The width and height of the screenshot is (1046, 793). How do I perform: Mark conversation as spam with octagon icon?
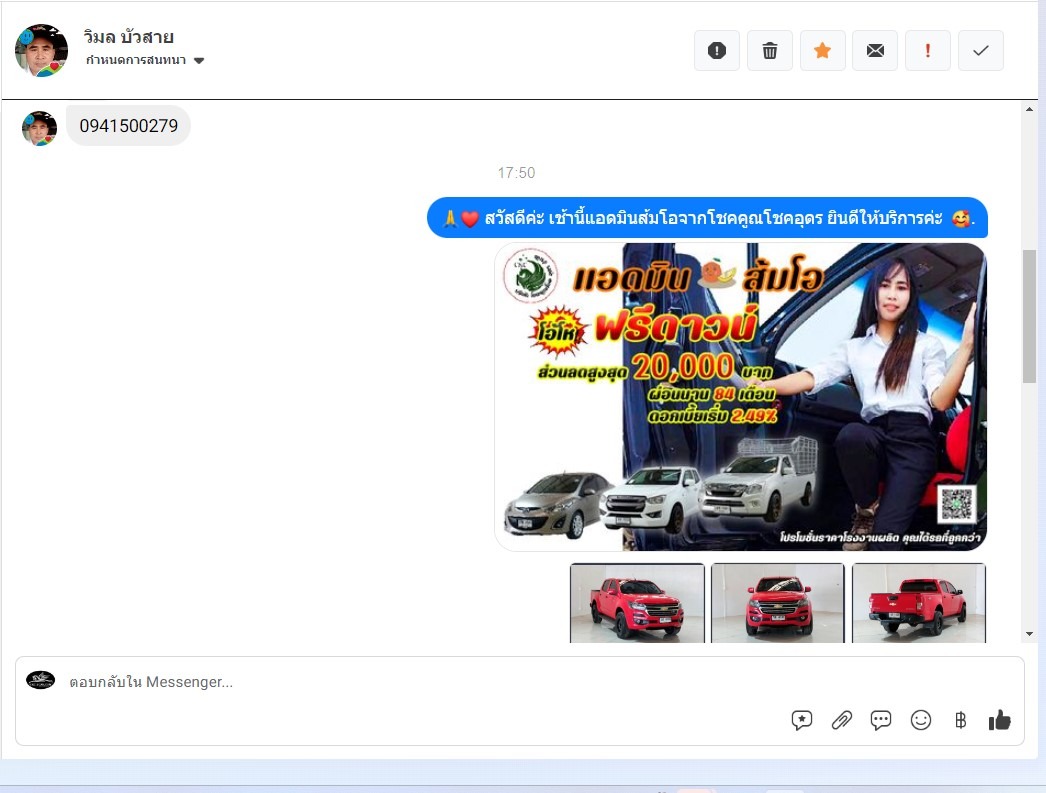717,51
